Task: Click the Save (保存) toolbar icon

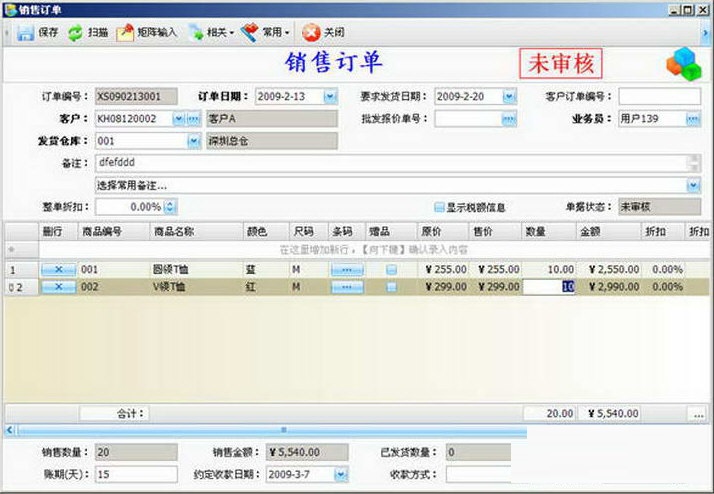Action: tap(26, 33)
